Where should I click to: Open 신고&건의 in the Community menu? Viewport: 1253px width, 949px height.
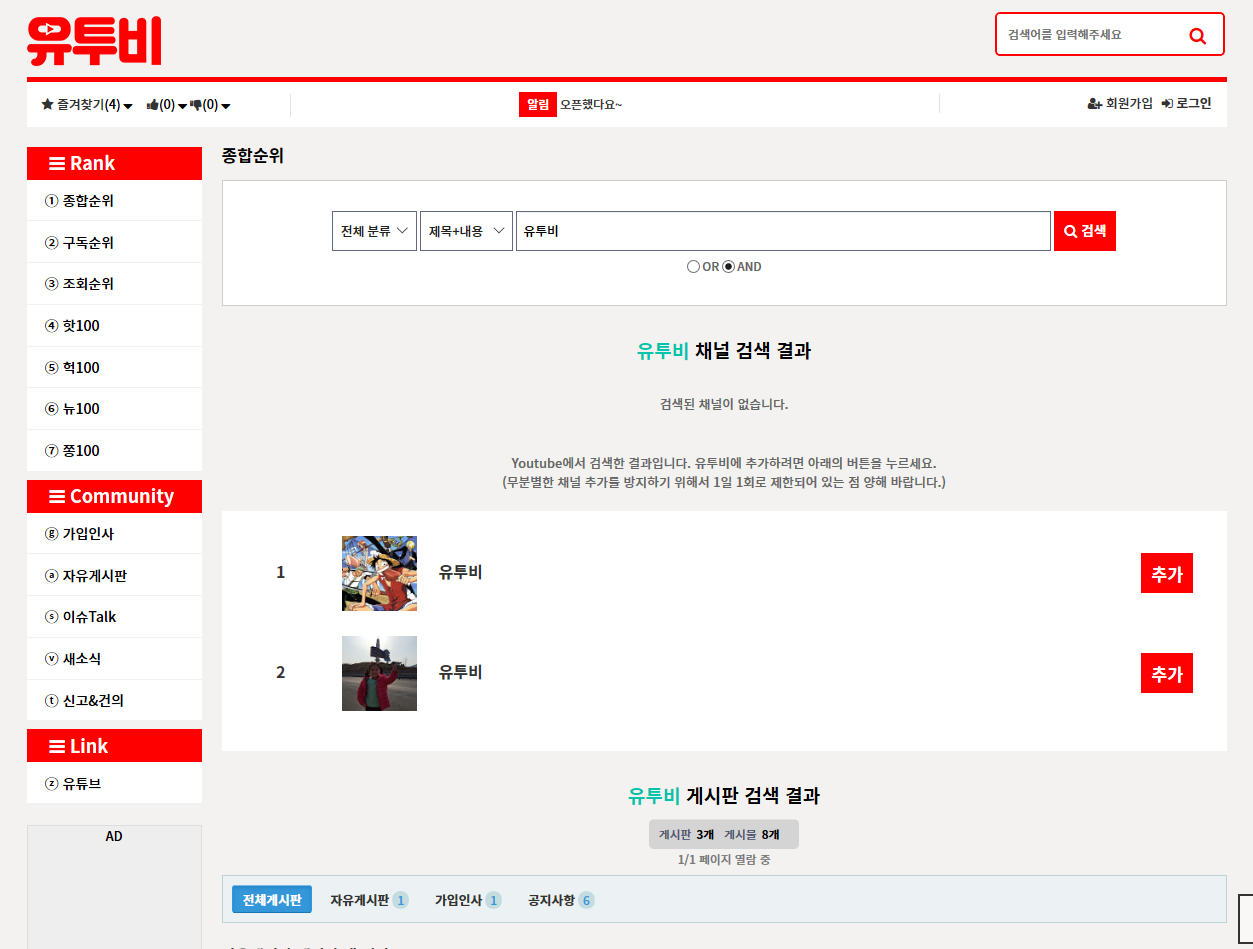click(114, 701)
